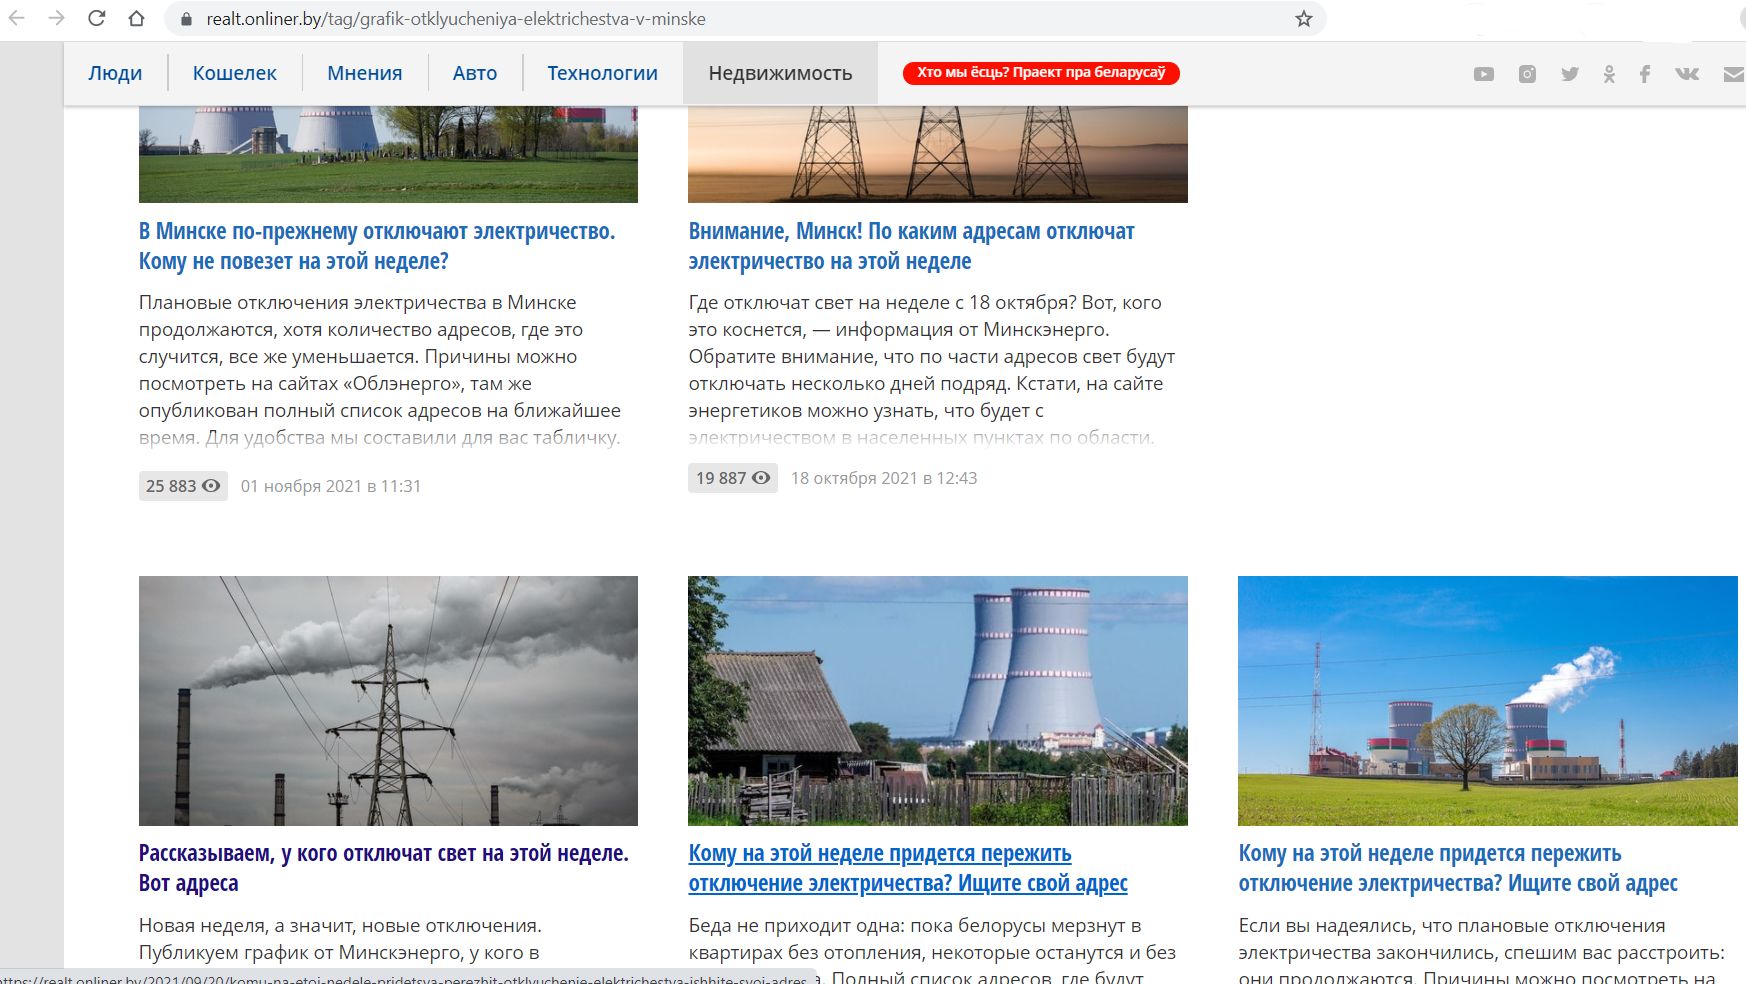
Task: Click the summary starting 'Где отключат свет на неделе'
Action: [932, 370]
